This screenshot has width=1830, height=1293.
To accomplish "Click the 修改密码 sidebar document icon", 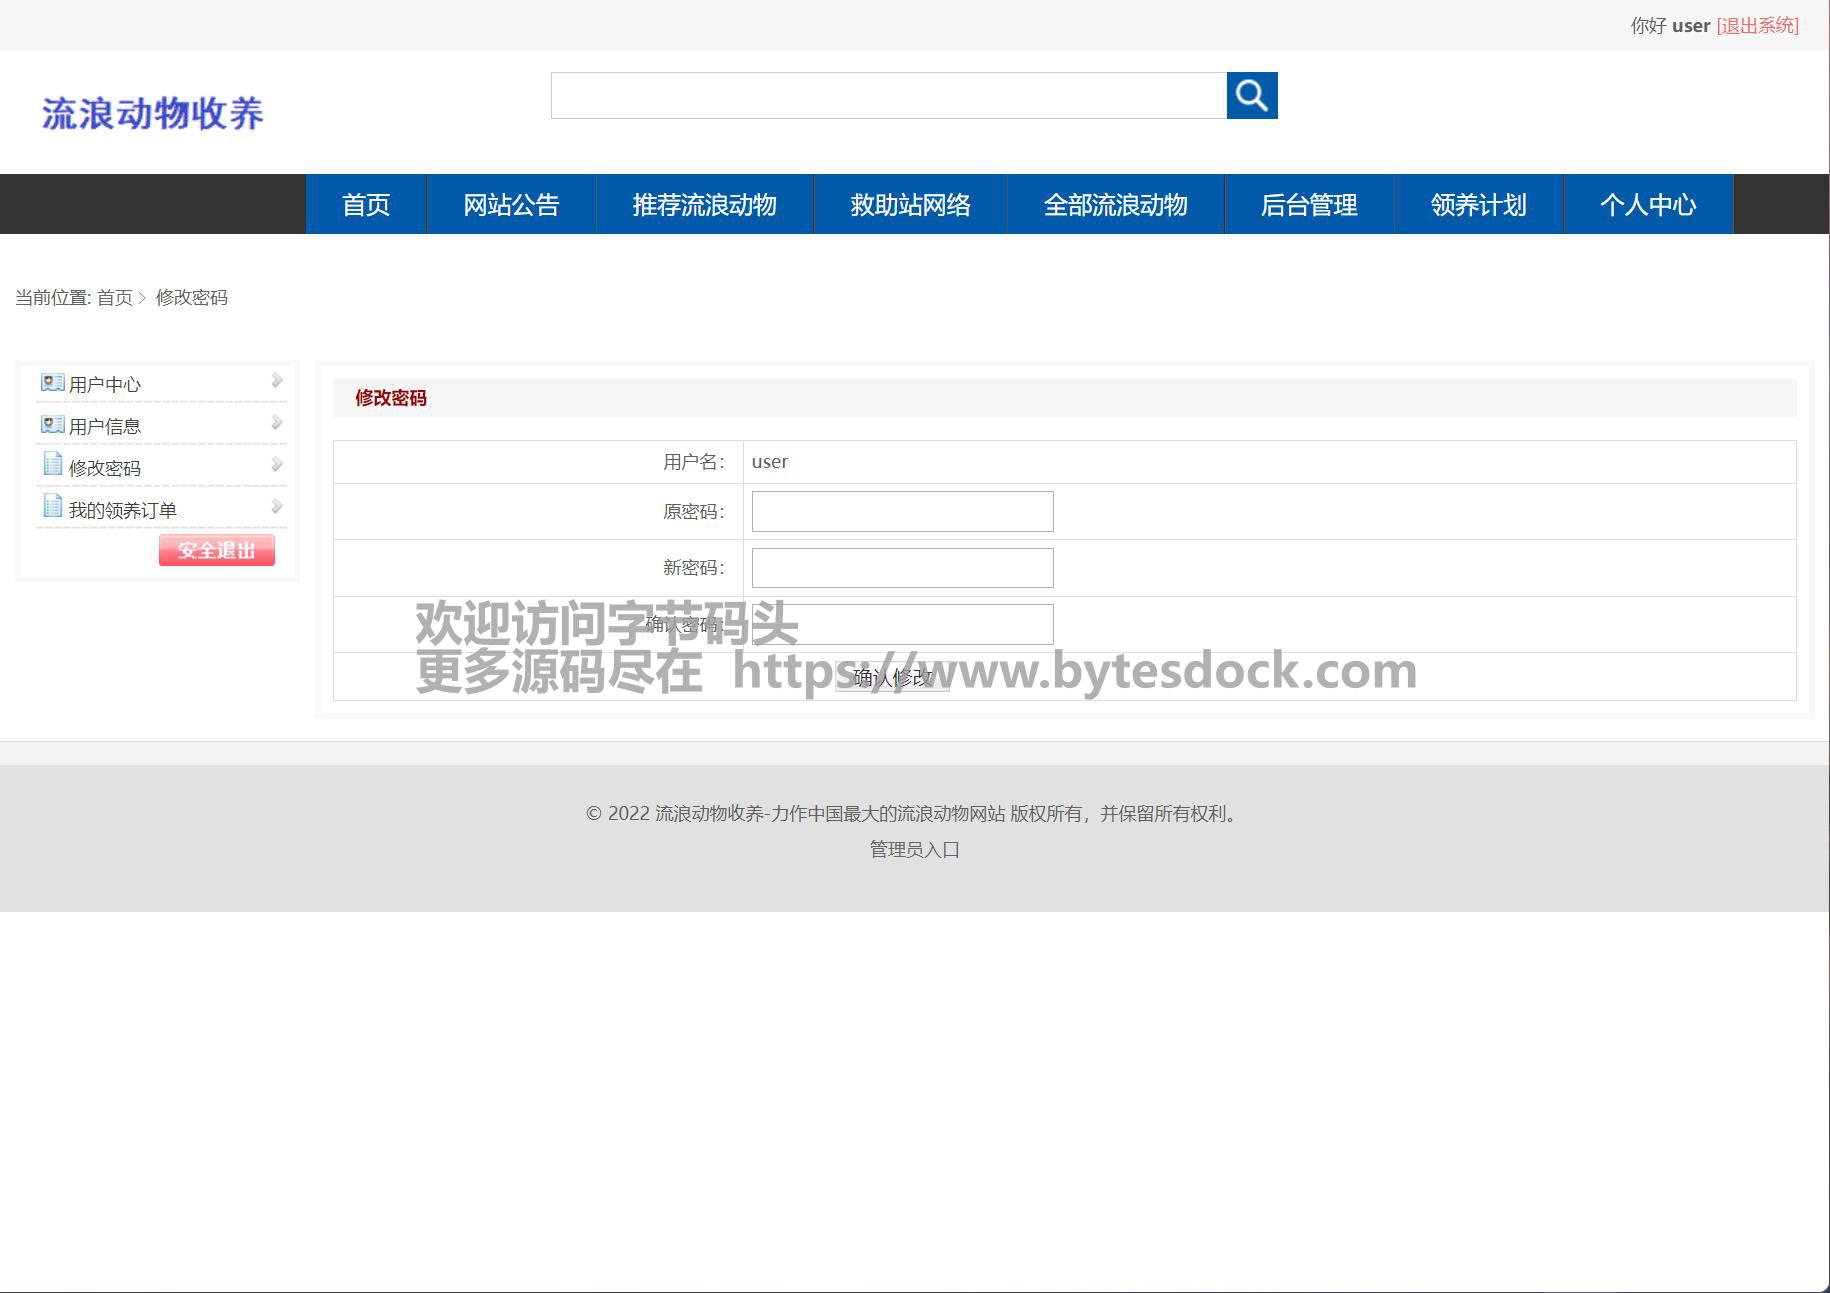I will [x=52, y=465].
